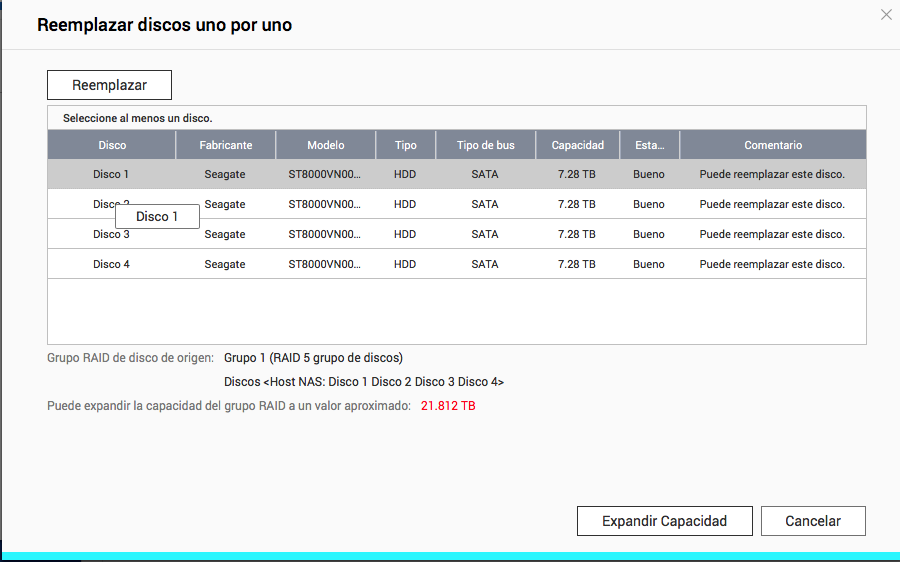Click the Modelo column header
The image size is (900, 562).
click(325, 145)
